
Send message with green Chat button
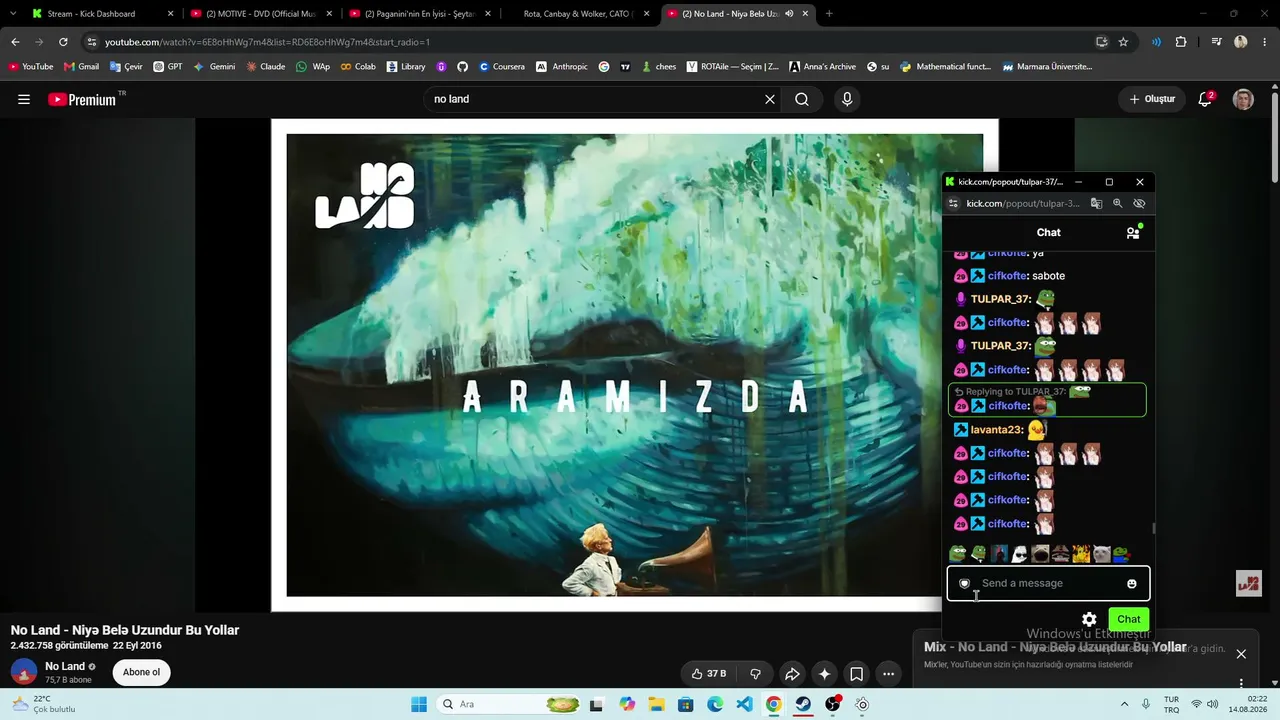tap(1128, 619)
